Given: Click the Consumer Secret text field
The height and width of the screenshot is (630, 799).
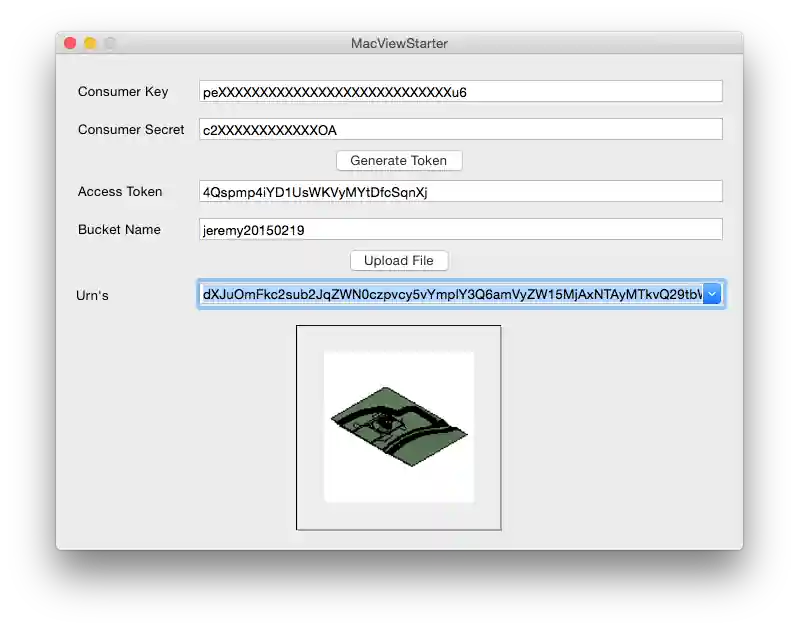Looking at the screenshot, I should pyautogui.click(x=460, y=130).
